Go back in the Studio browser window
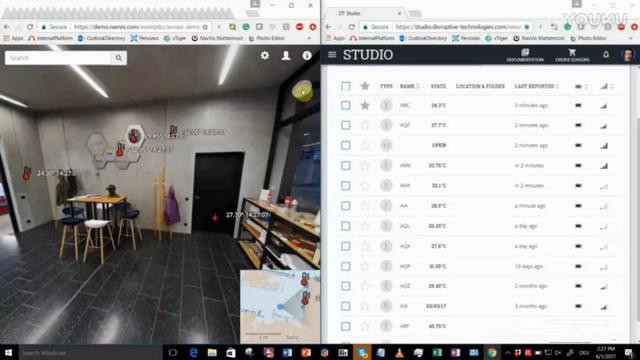Image resolution: width=640 pixels, height=360 pixels. 328,27
